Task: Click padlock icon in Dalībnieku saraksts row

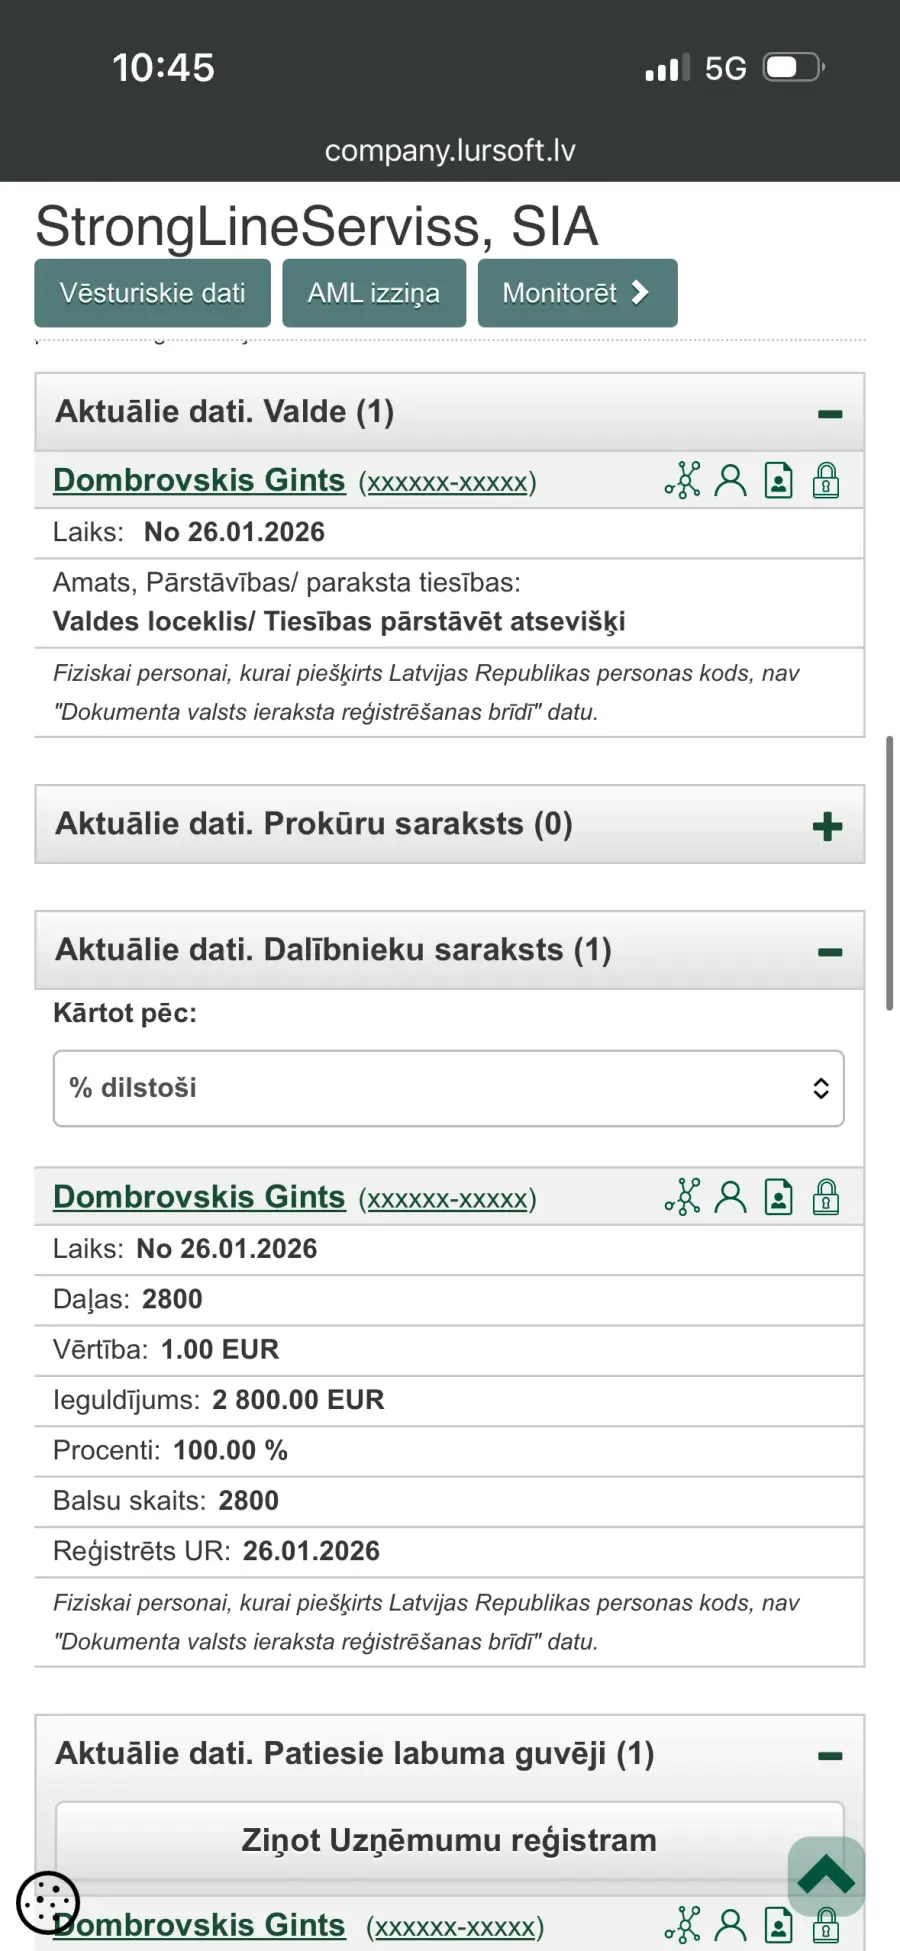Action: pyautogui.click(x=826, y=1197)
